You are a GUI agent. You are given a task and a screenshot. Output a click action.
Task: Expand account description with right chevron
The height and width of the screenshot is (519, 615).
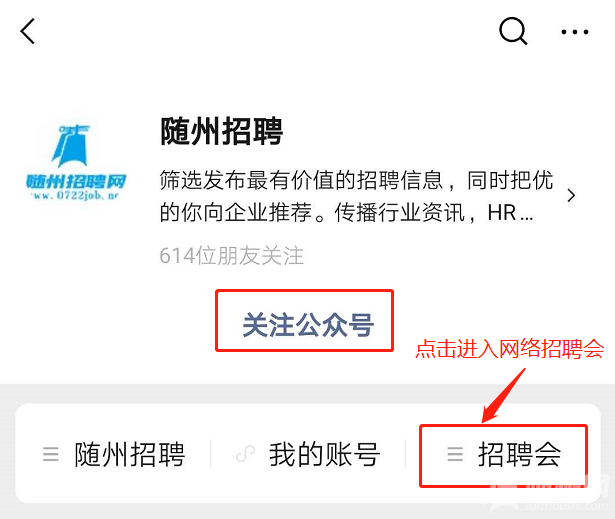tap(571, 195)
